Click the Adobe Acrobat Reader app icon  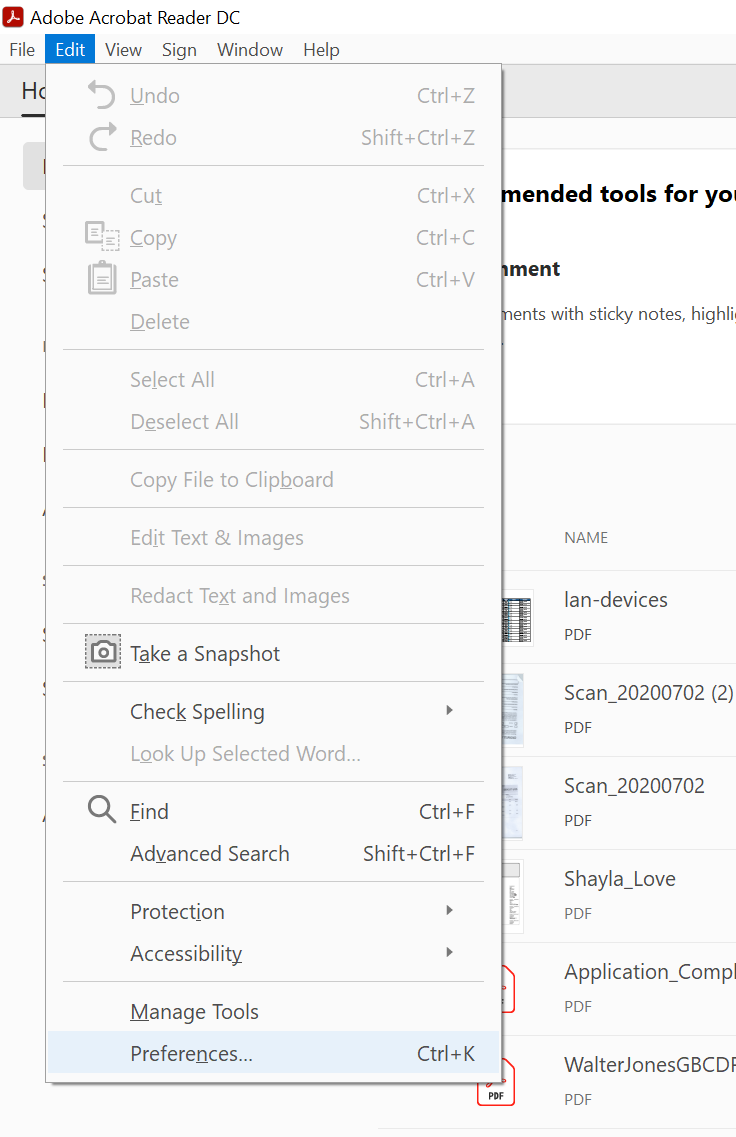click(13, 17)
